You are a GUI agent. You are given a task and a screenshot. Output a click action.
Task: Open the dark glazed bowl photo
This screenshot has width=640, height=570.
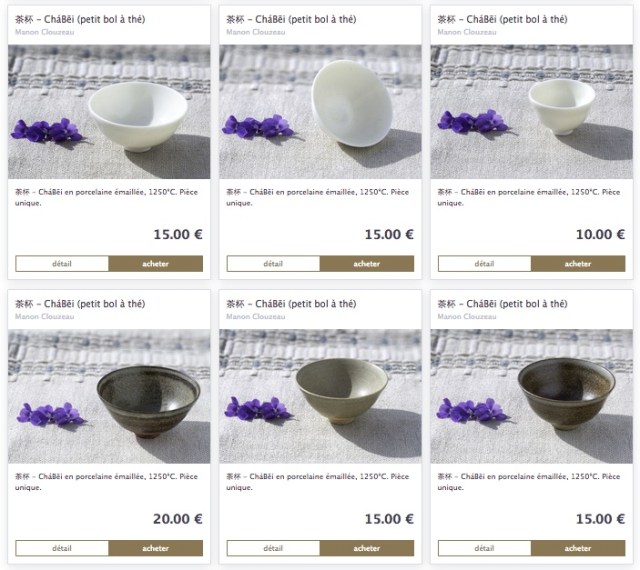[109, 396]
